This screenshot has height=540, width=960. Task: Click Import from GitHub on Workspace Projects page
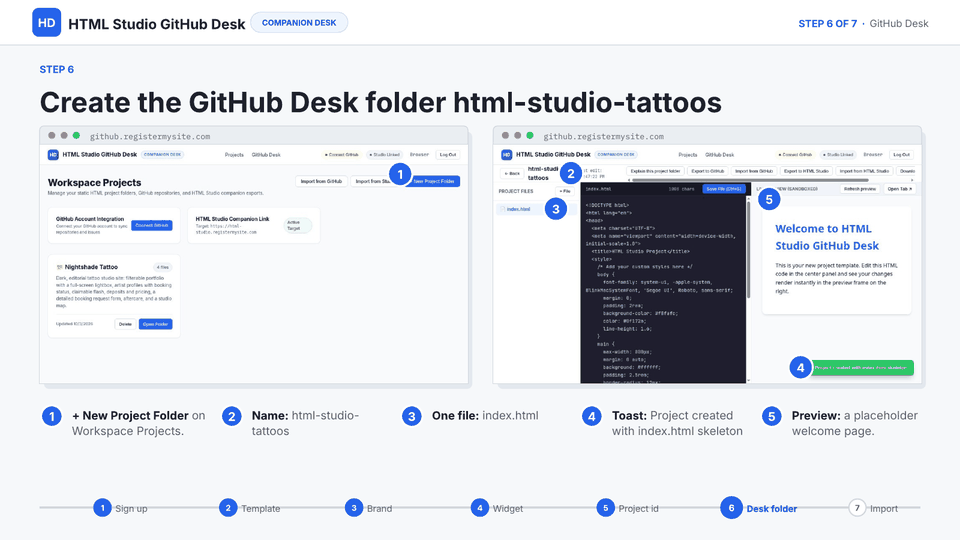321,181
